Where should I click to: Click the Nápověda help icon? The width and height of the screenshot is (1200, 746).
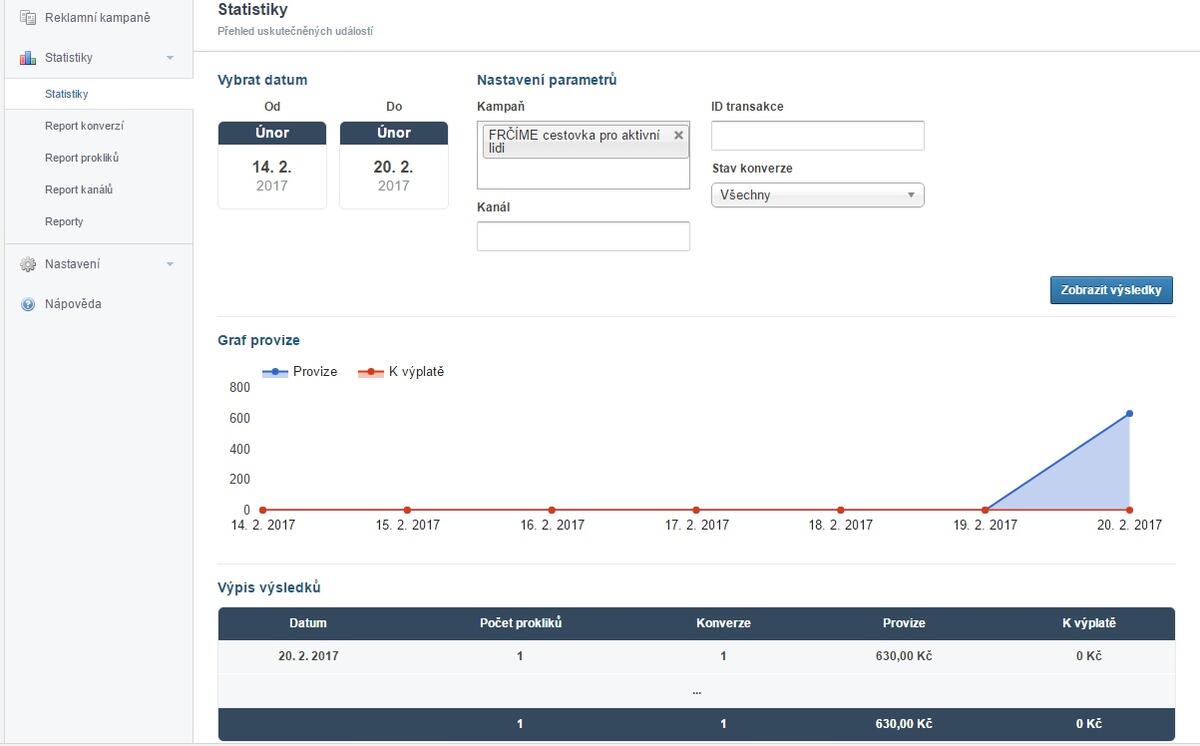[28, 304]
